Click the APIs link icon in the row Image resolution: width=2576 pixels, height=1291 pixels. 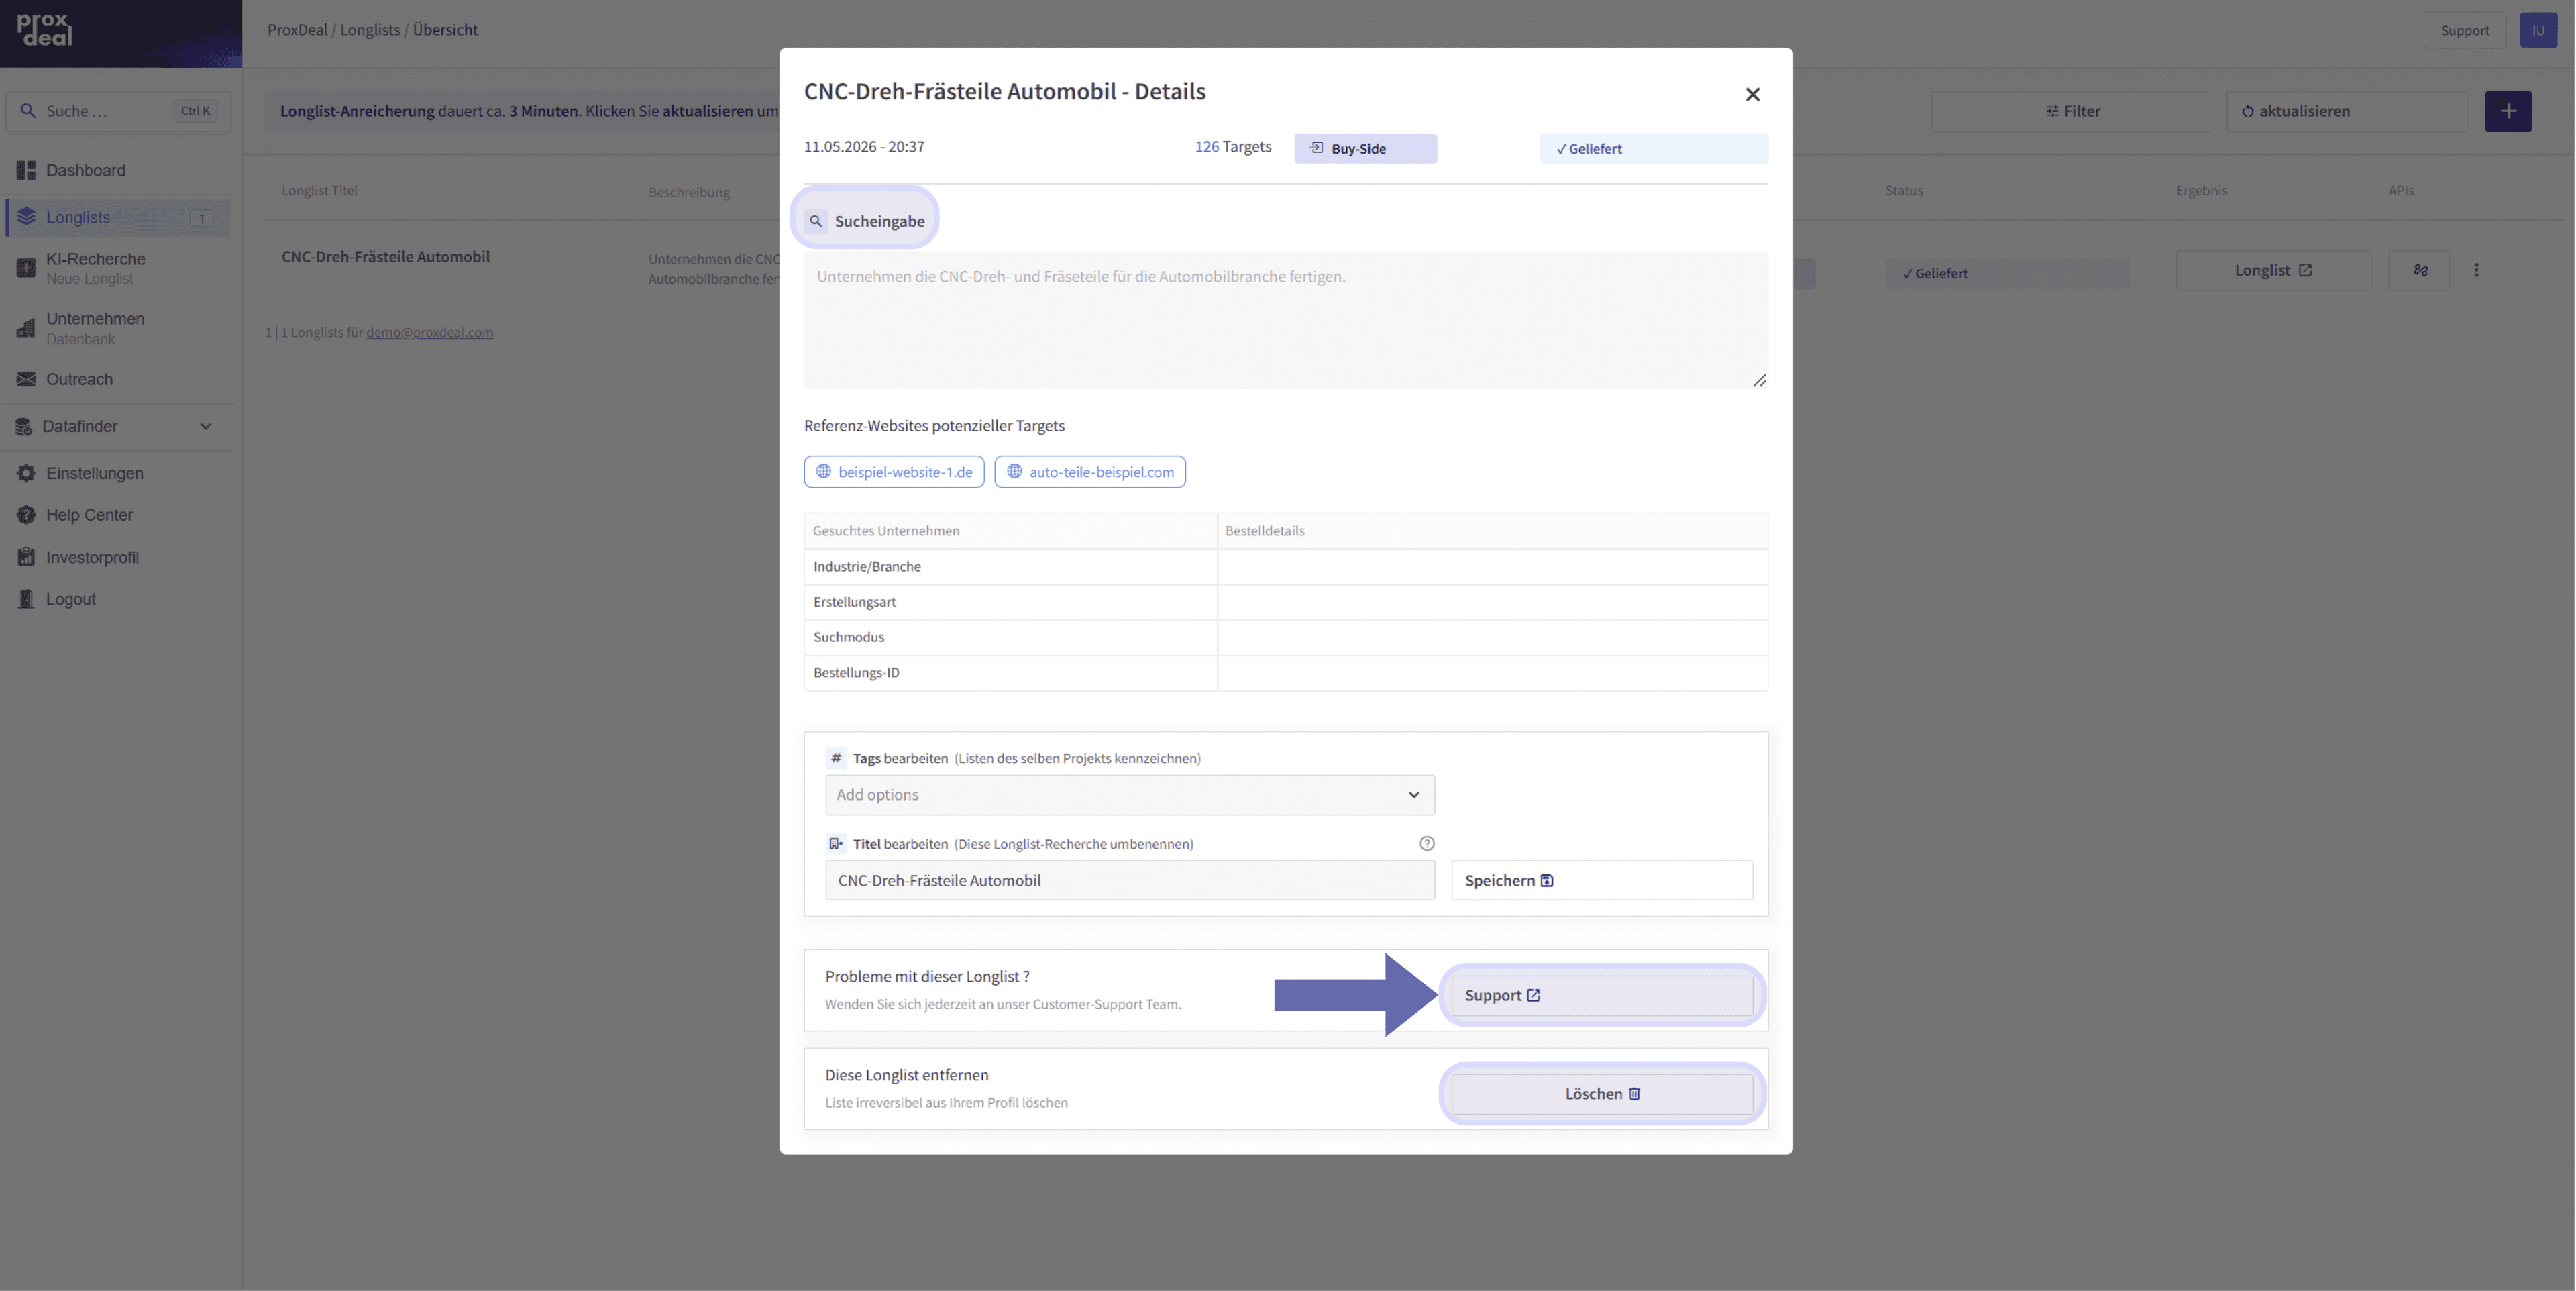pos(2419,270)
